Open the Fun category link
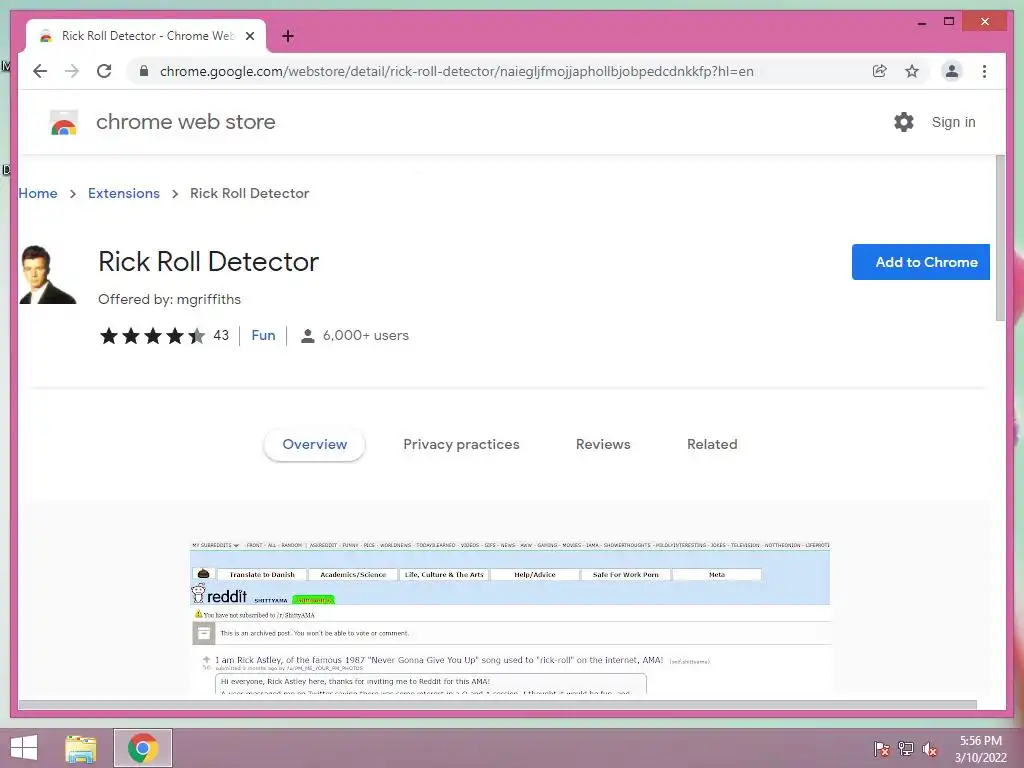Viewport: 1024px width, 768px height. coord(263,336)
